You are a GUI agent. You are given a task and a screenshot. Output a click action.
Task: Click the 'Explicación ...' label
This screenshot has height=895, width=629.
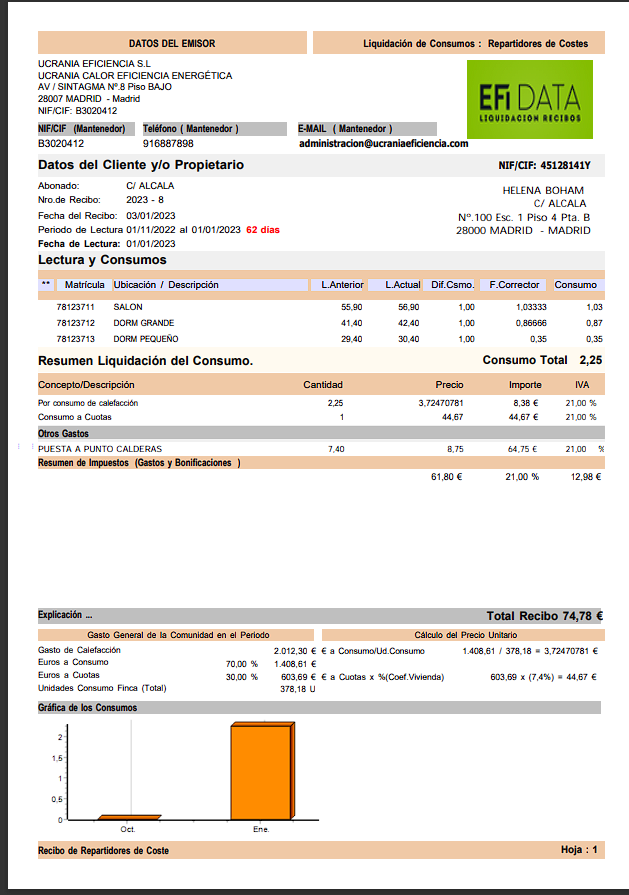[65, 615]
